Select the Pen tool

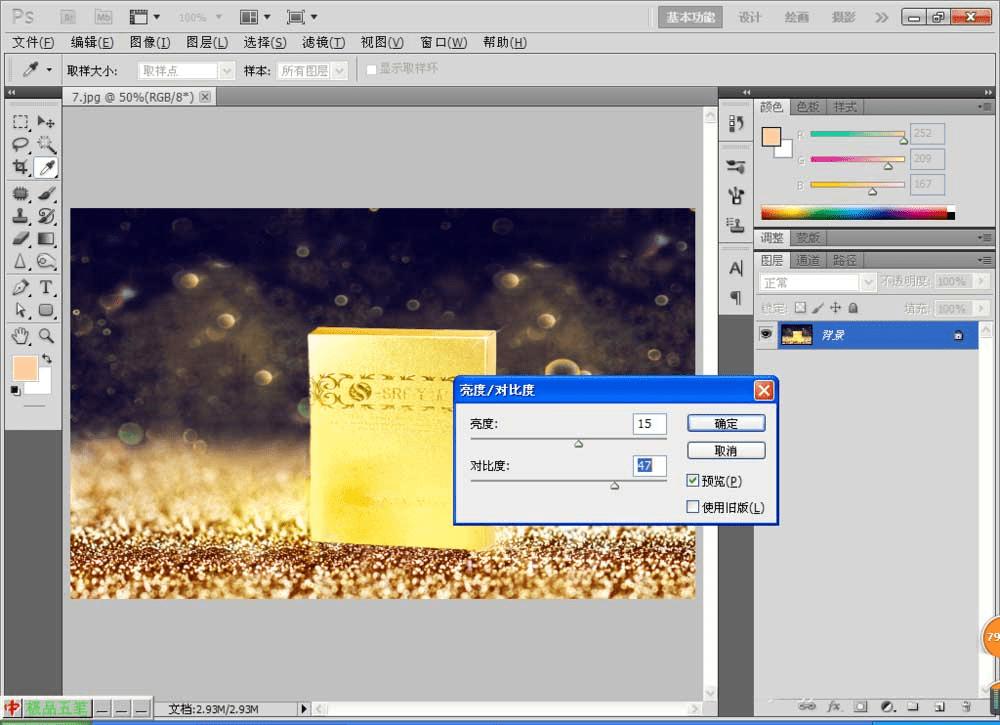coord(20,288)
